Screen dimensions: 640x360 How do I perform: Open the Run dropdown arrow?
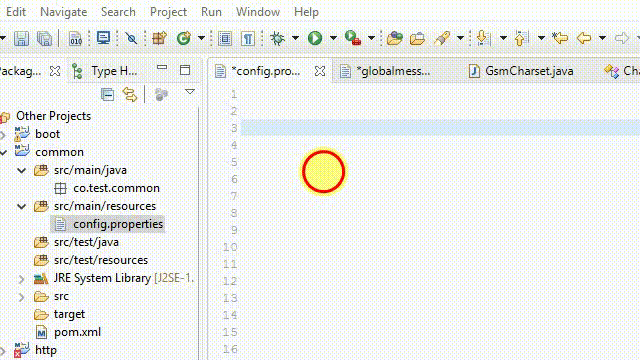(x=333, y=38)
